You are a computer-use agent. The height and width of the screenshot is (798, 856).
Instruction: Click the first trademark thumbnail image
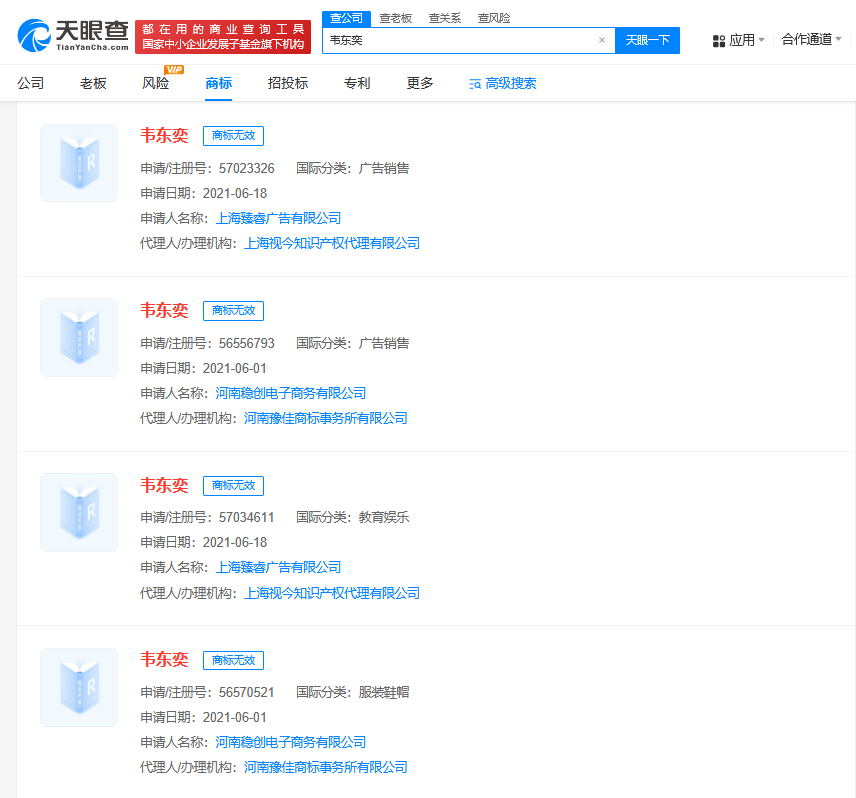pyautogui.click(x=79, y=163)
